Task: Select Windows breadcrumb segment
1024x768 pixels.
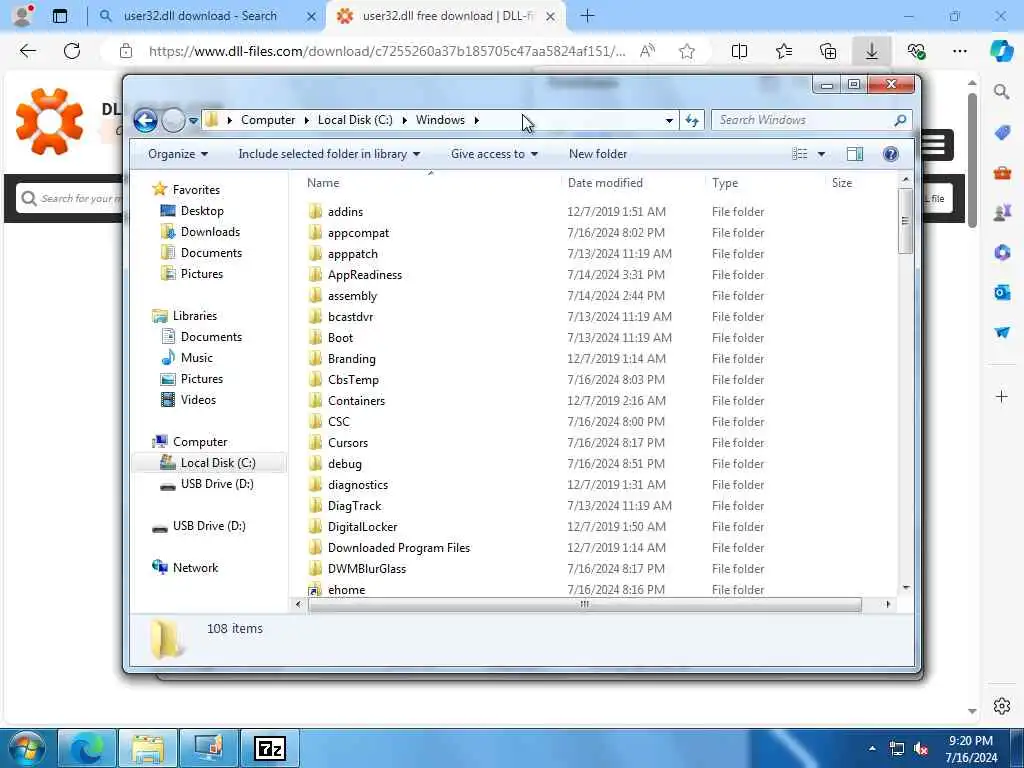Action: point(440,120)
